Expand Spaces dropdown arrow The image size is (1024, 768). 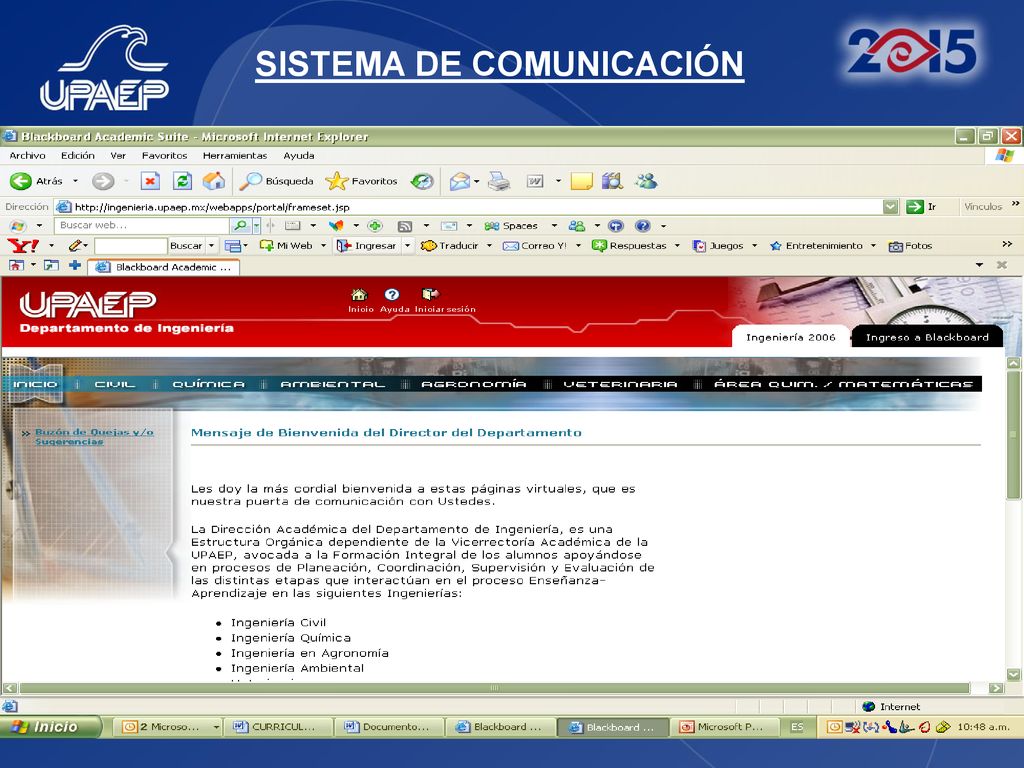click(554, 226)
